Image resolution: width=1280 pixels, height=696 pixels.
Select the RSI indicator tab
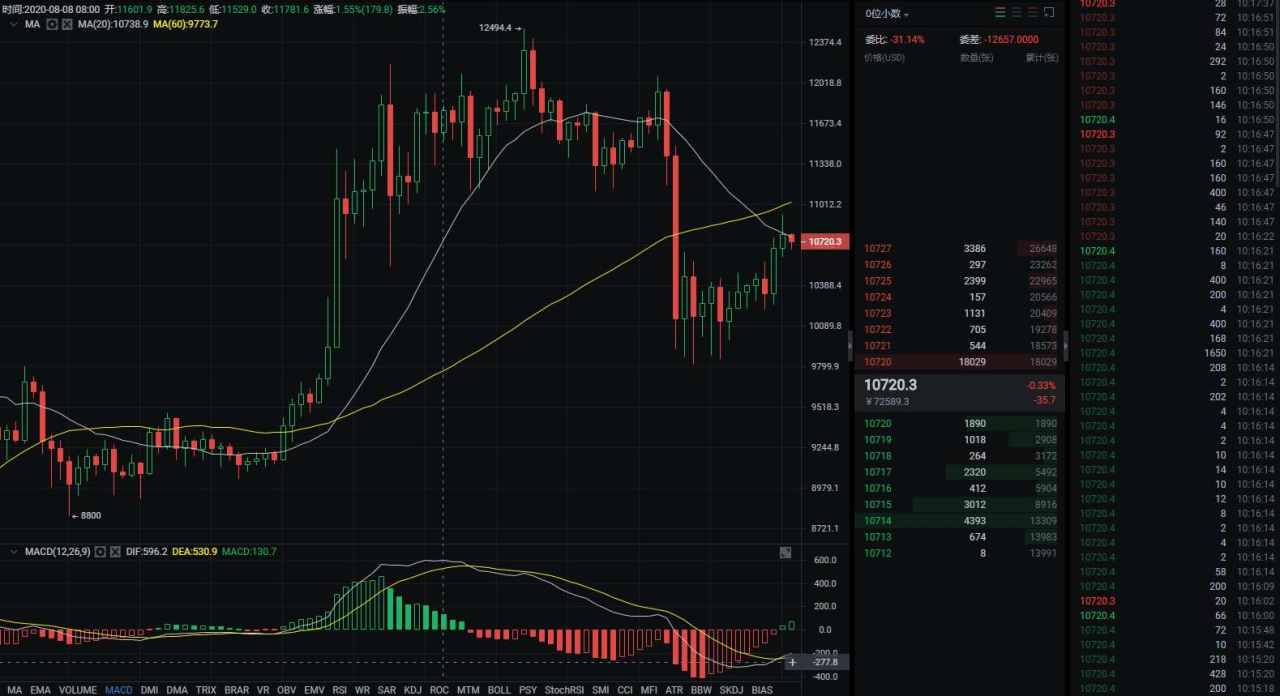tap(340, 690)
